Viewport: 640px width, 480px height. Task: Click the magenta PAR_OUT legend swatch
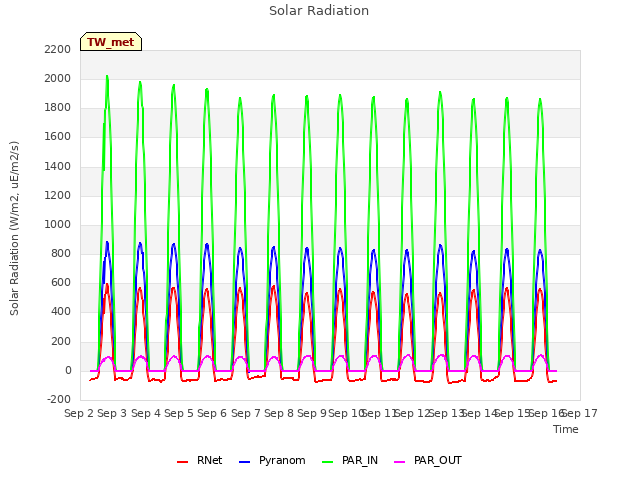[400, 462]
